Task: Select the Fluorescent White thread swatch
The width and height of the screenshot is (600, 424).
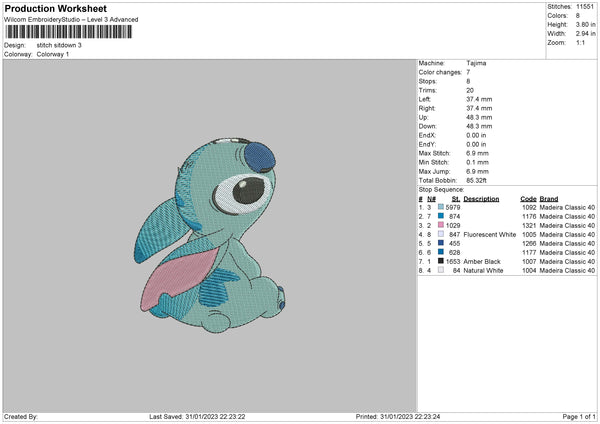Action: (439, 234)
